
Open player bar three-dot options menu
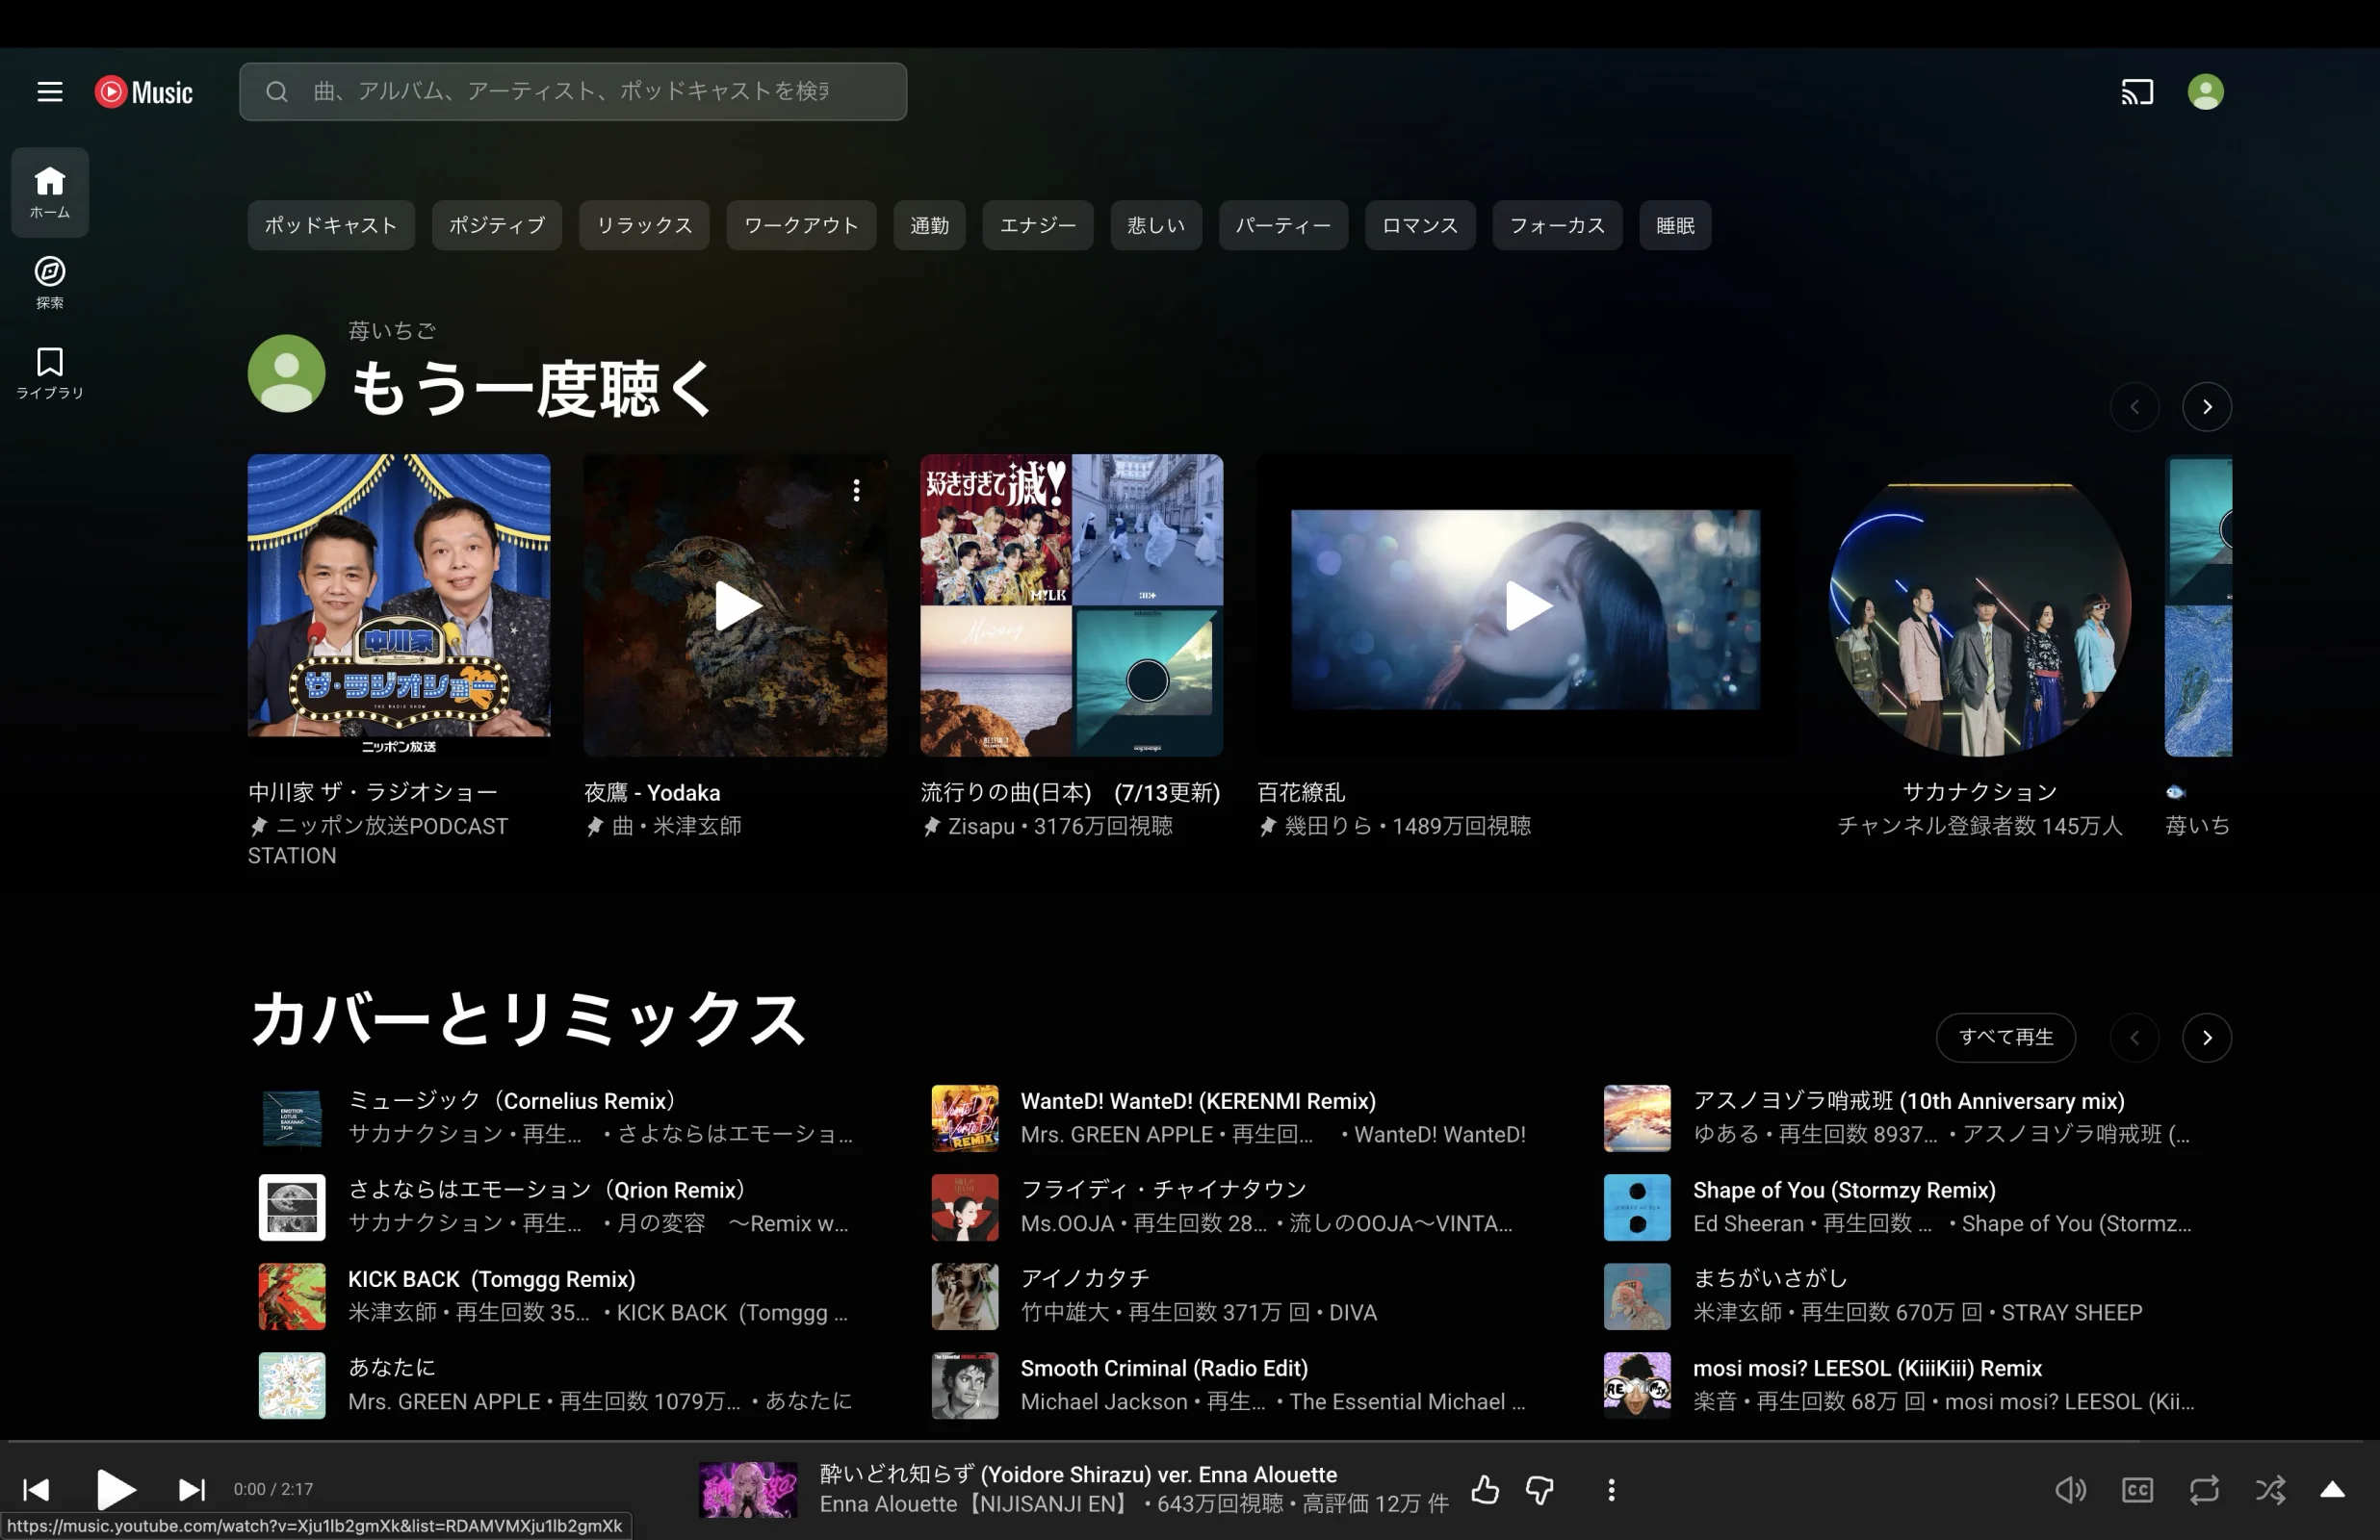click(x=1611, y=1490)
